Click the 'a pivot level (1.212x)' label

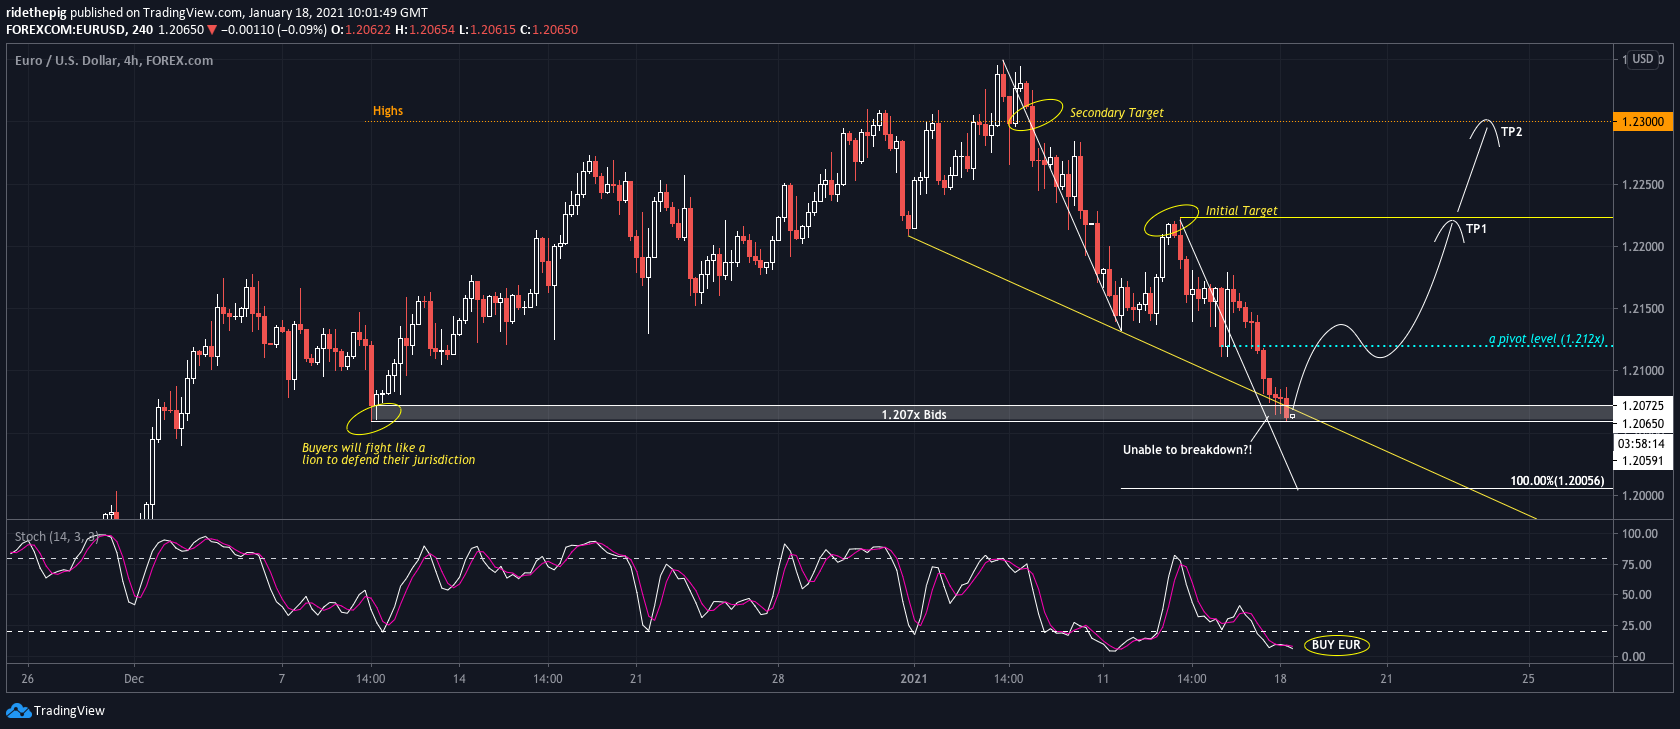(x=1546, y=339)
